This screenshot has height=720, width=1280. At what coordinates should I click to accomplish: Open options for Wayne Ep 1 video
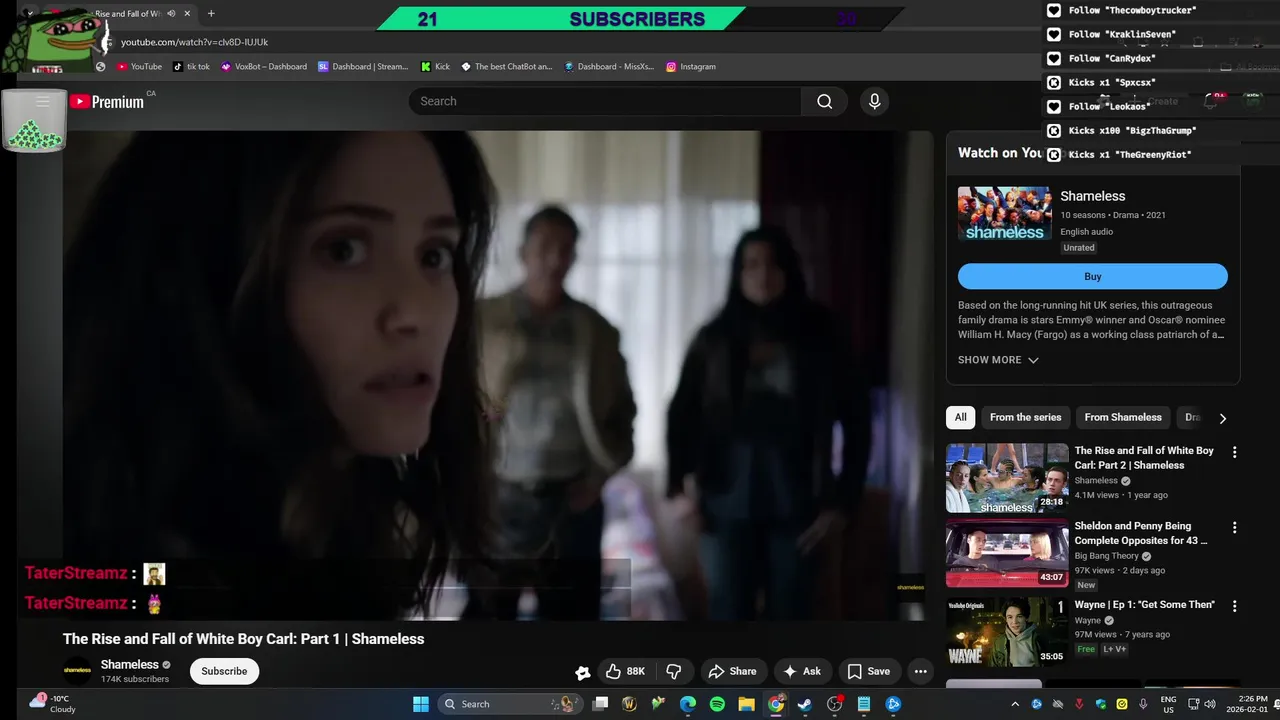click(1234, 606)
